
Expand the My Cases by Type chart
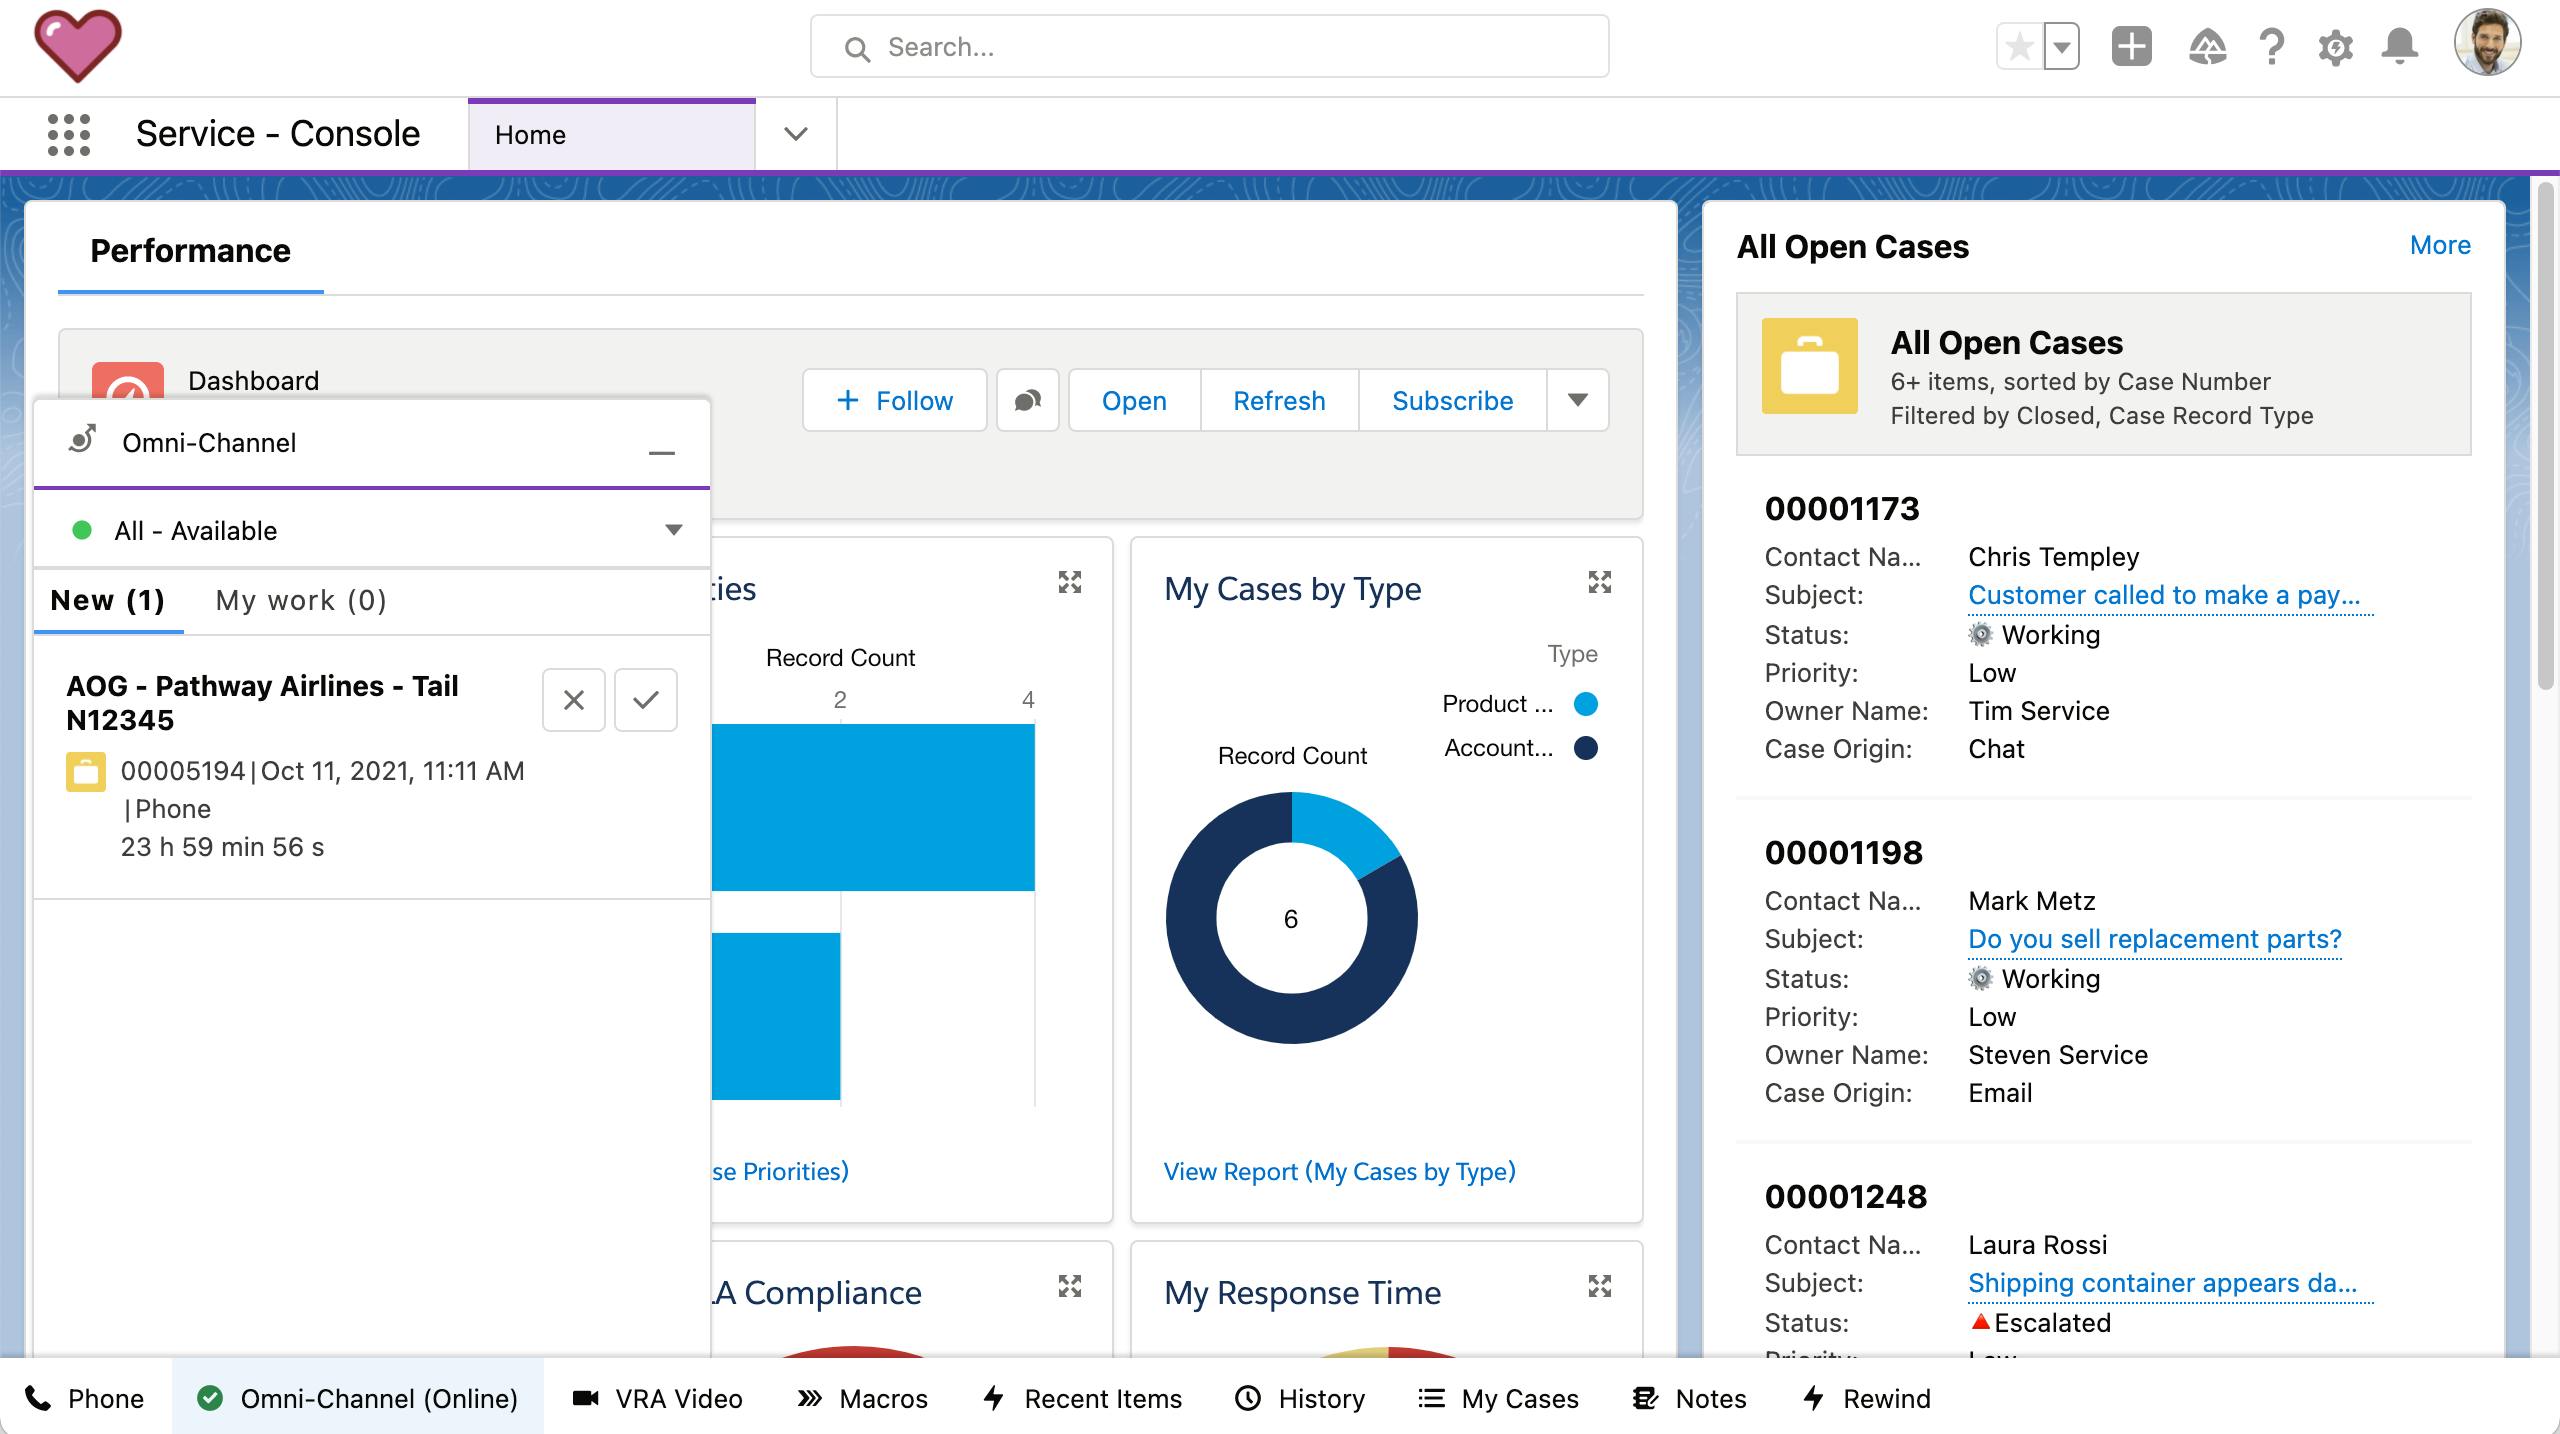tap(1599, 582)
